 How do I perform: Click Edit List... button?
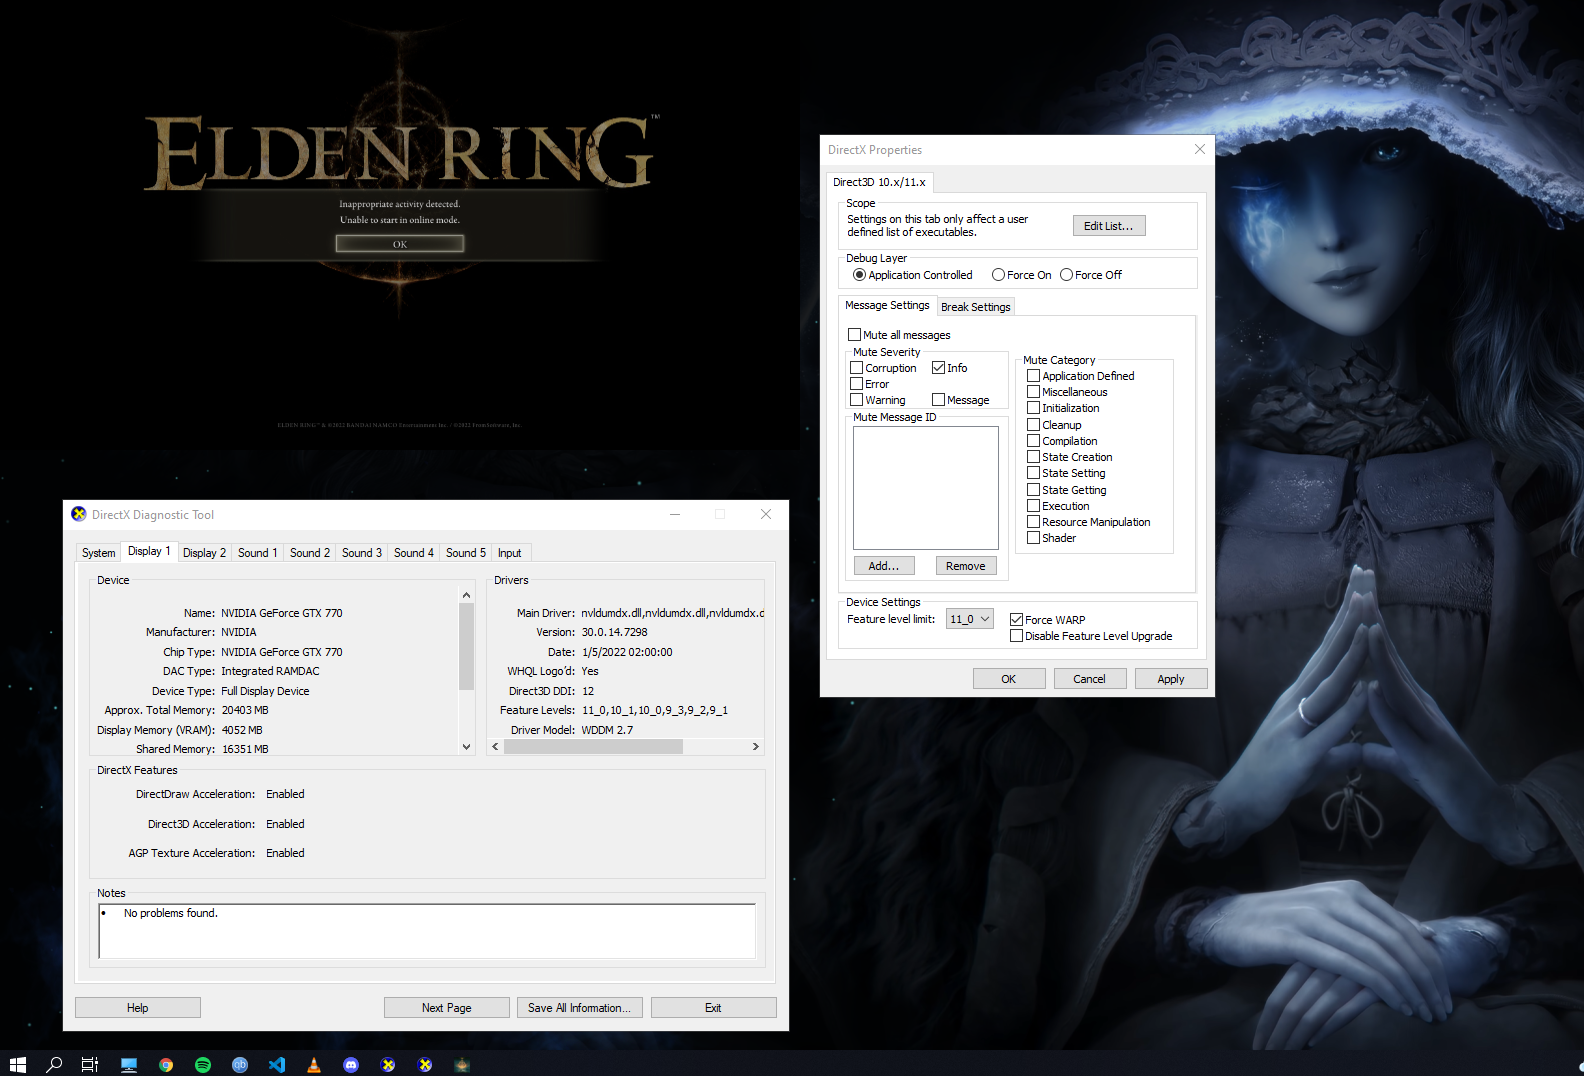coord(1109,226)
